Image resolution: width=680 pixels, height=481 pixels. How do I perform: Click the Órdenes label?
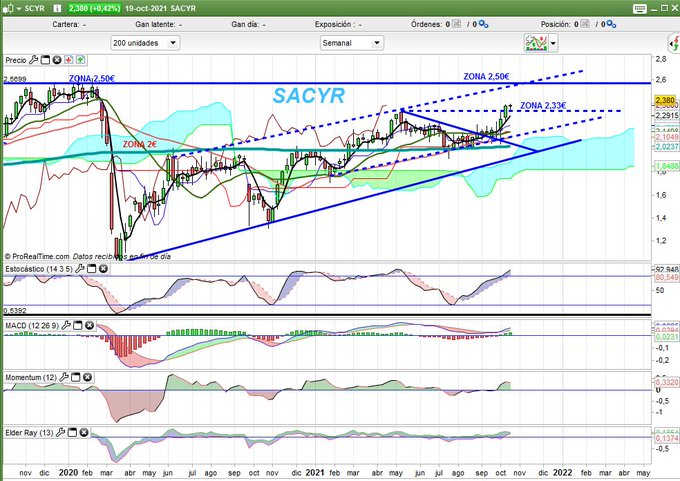[x=427, y=25]
